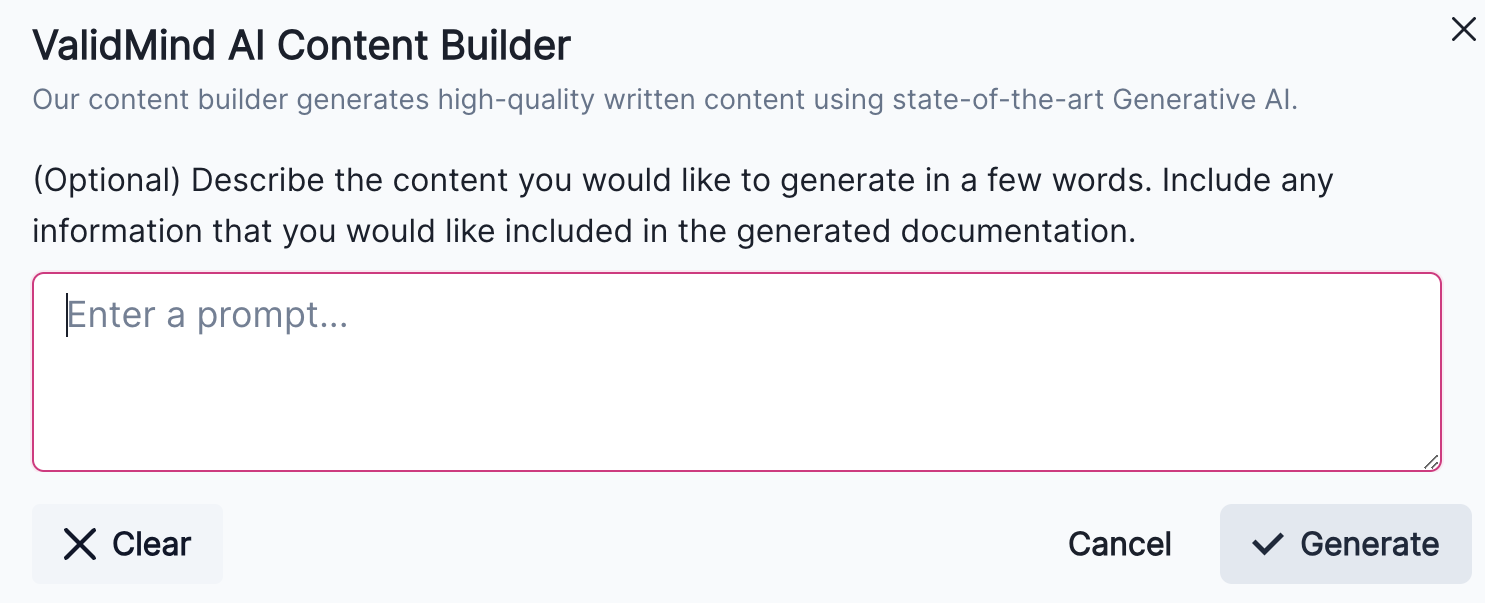This screenshot has width=1485, height=603.
Task: Activate Generate to create AI content
Action: pos(1345,544)
